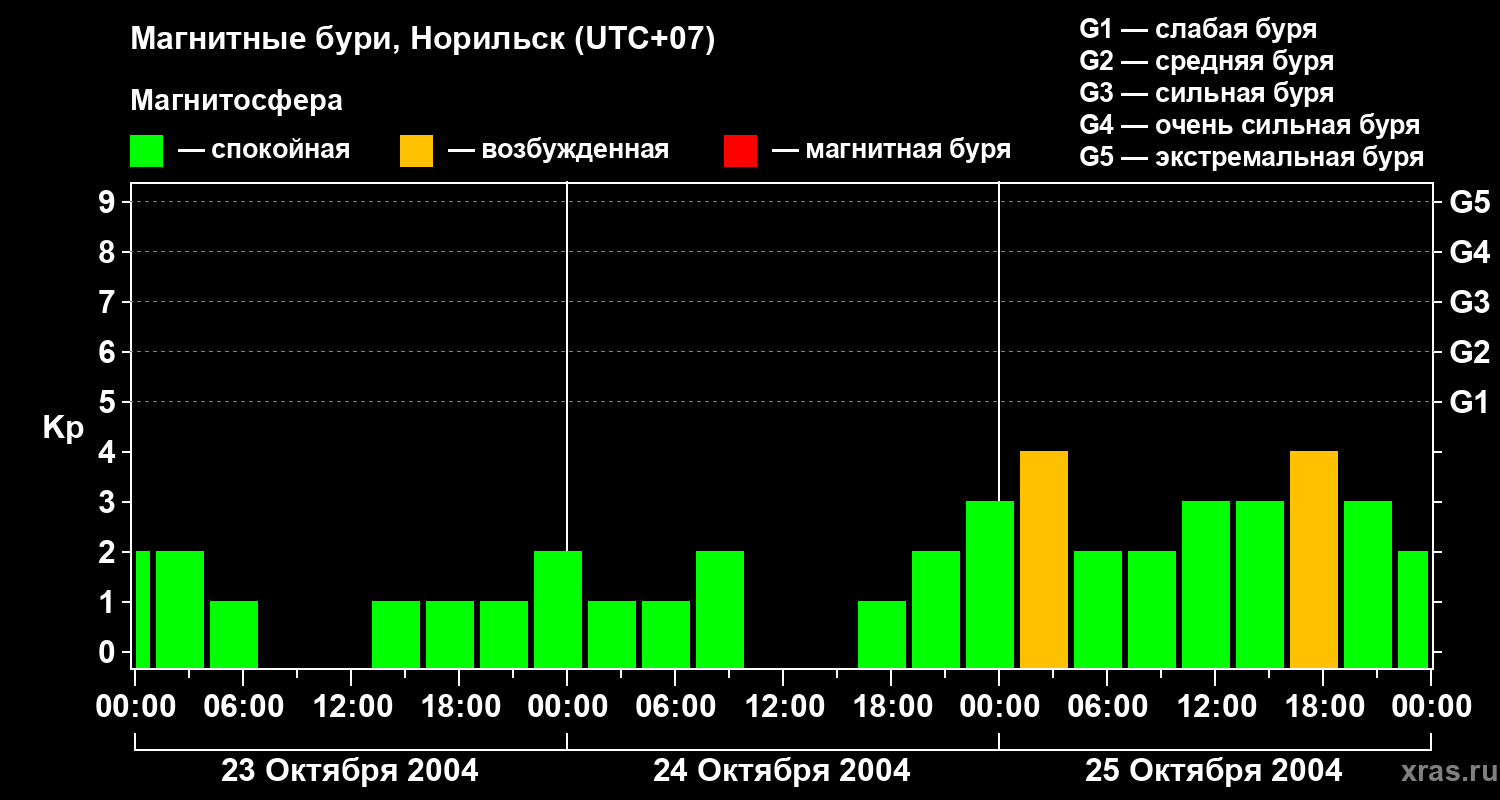Click the green Kp 3 bar ending 24 Октября
The height and width of the screenshot is (800, 1500).
pyautogui.click(x=990, y=585)
